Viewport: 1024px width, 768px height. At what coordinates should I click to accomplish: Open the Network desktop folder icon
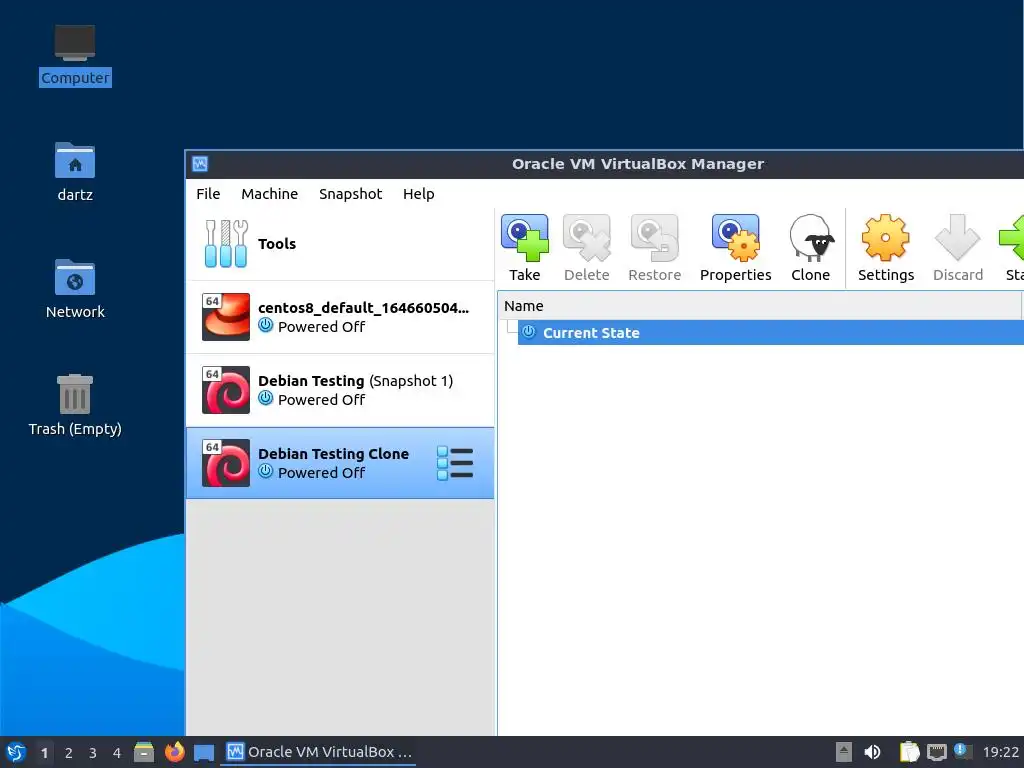pyautogui.click(x=74, y=277)
